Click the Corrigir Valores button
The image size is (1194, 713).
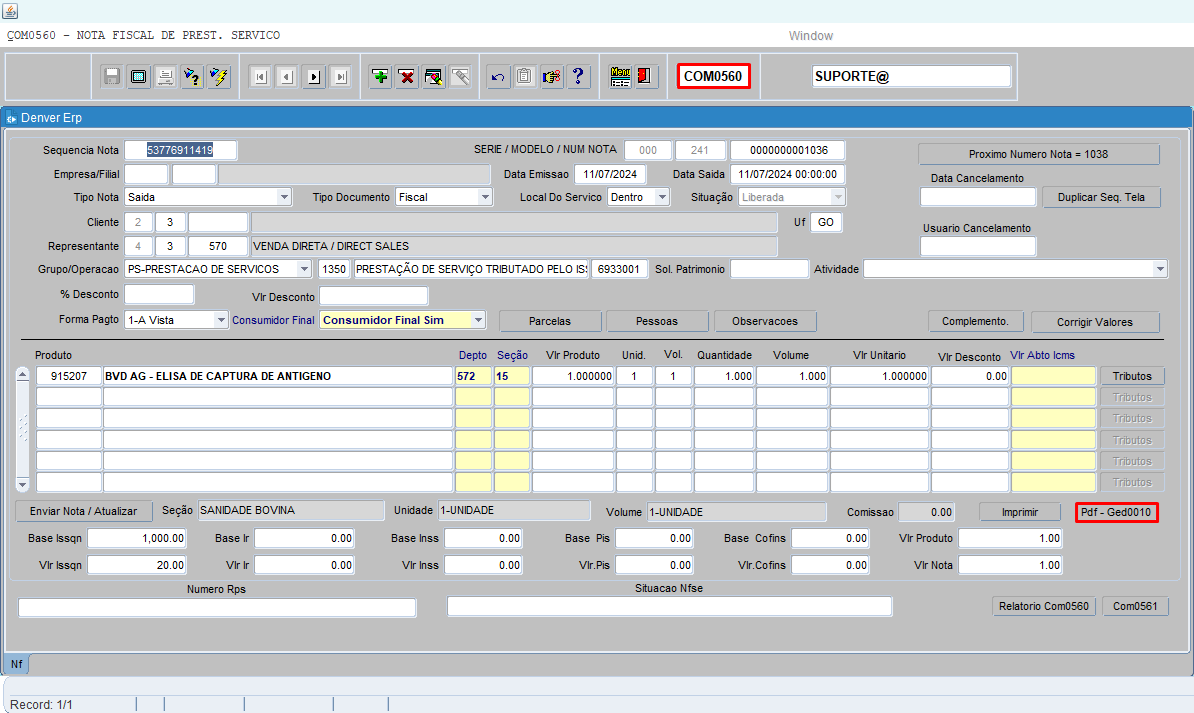1095,322
